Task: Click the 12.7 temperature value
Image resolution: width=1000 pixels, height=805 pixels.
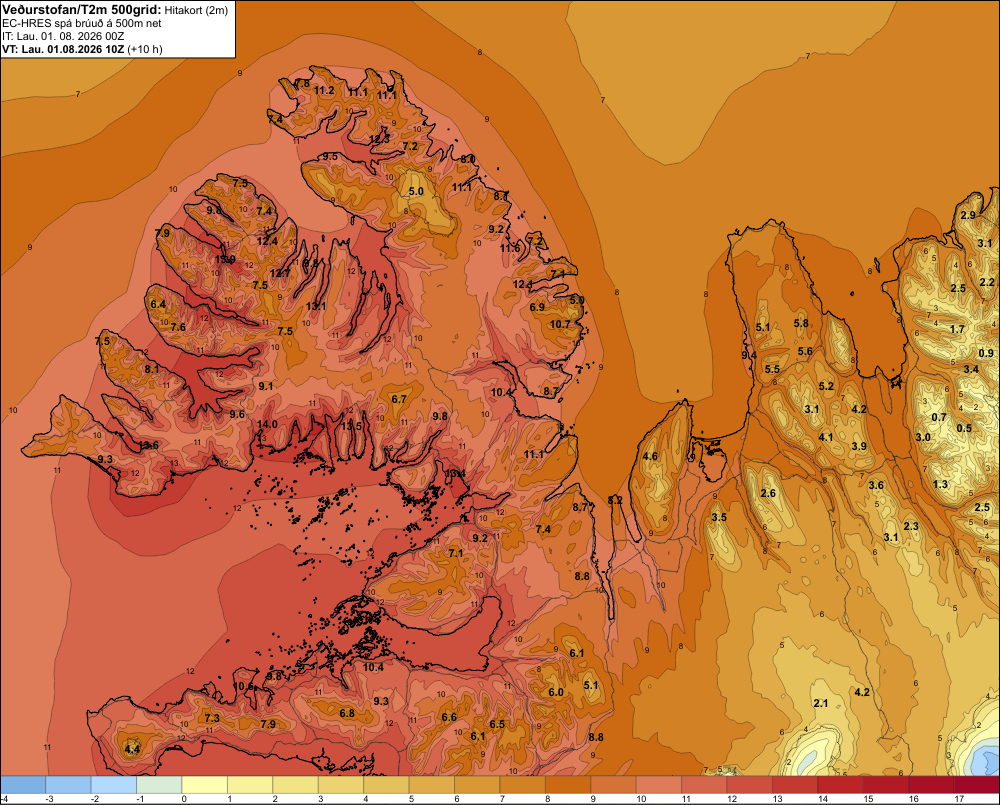Action: tap(279, 273)
